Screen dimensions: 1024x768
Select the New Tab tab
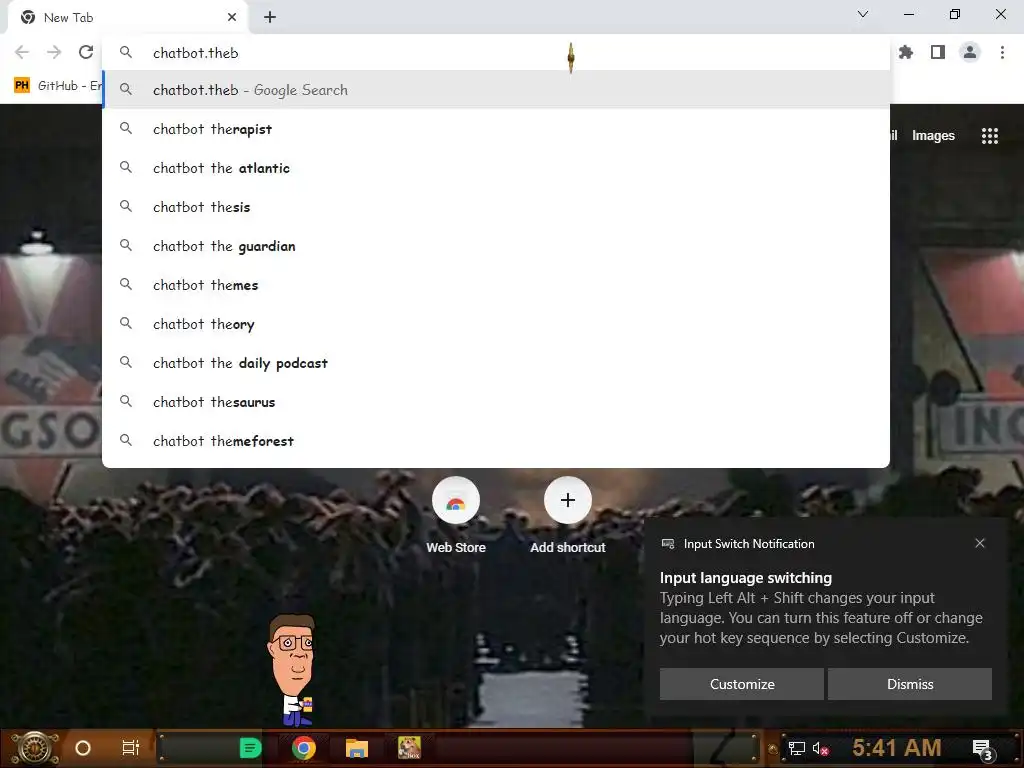tap(127, 18)
